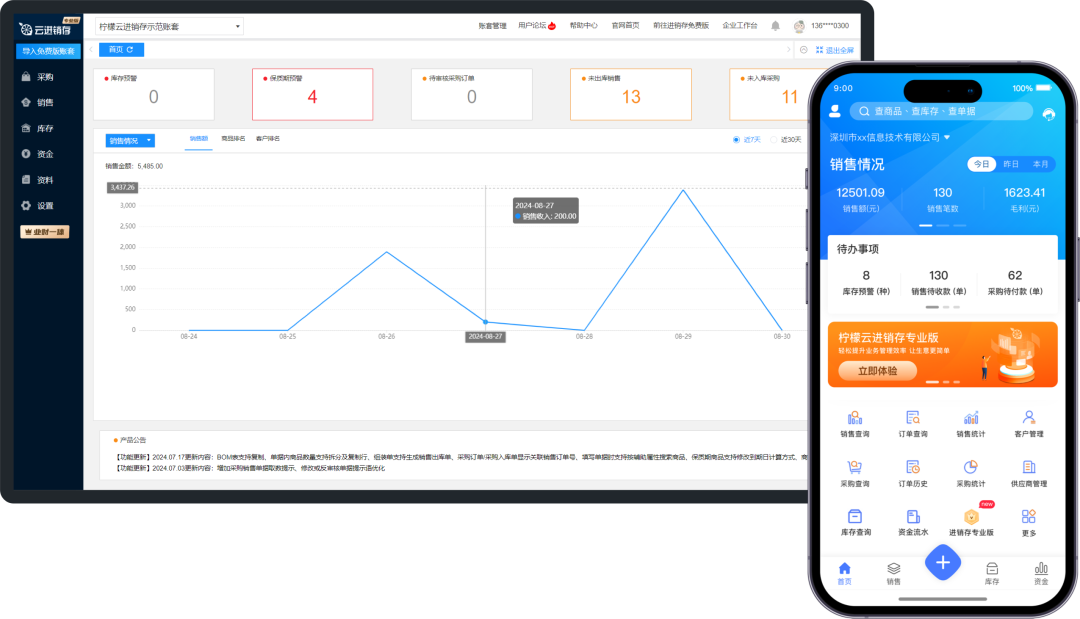This screenshot has width=1080, height=619.
Task: Switch to the 商品排名 chart tab
Action: click(233, 138)
